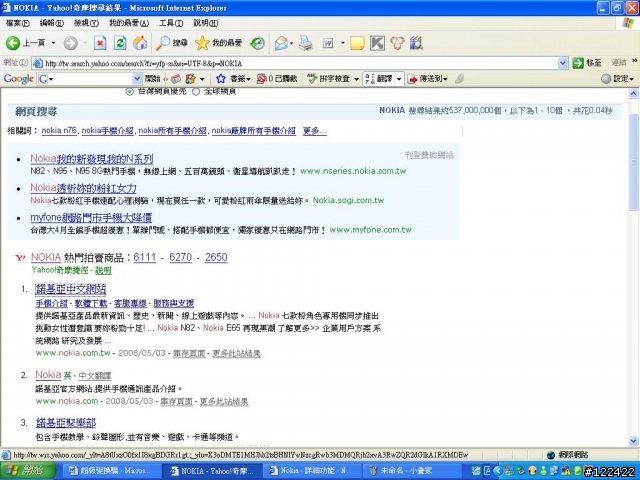Open the File menu (檔案)
The height and width of the screenshot is (480, 640).
[18, 23]
